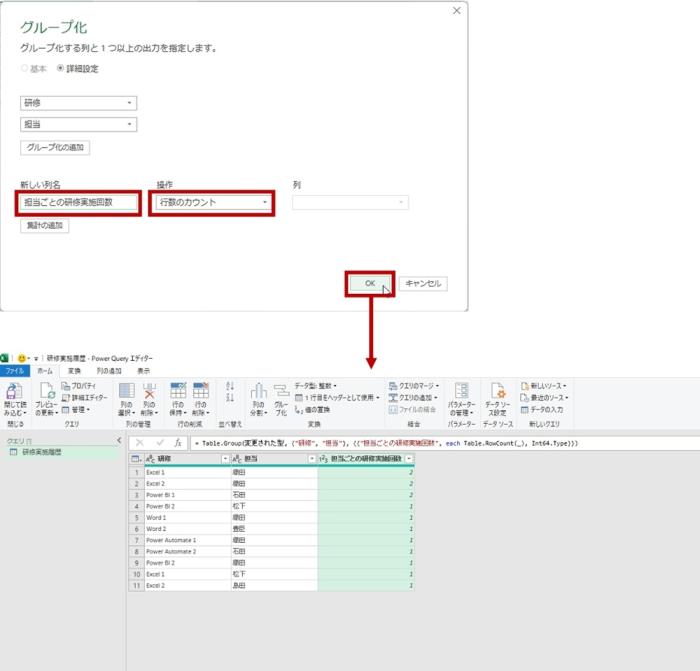
Task: Open the 列の追加 ribbon tab
Action: [108, 370]
